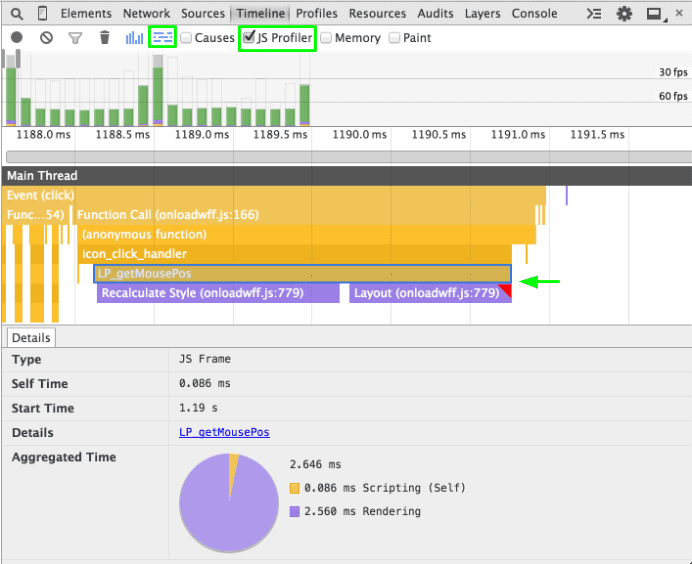
Task: Switch to the Network tab
Action: tap(146, 14)
